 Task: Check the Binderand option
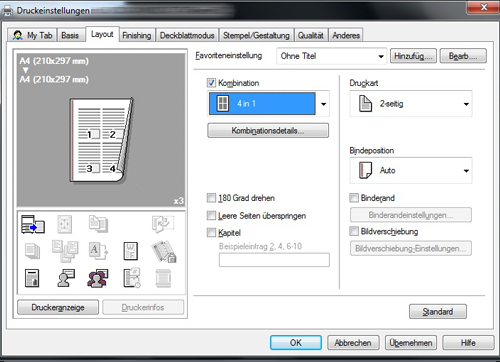[354, 198]
